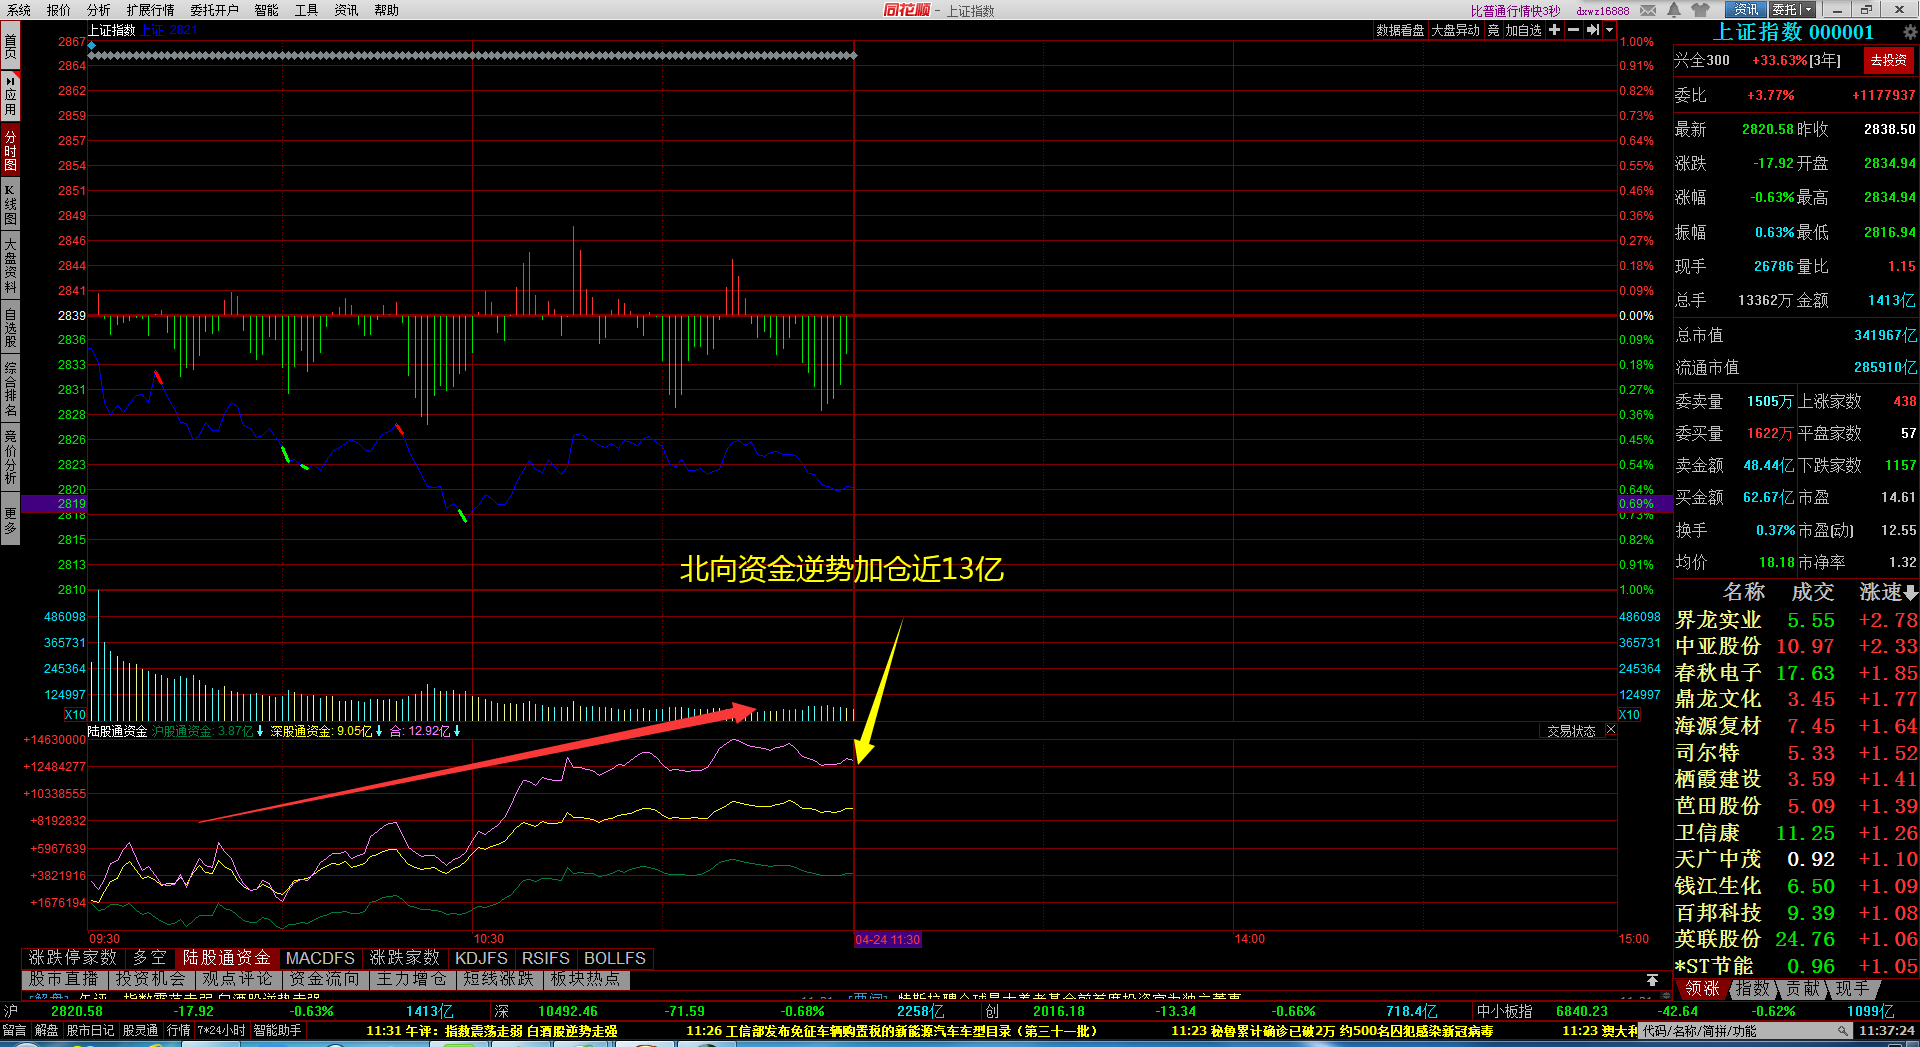Click the 天广中茂 stock row
Viewport: 1920px width, 1047px height.
(1796, 859)
